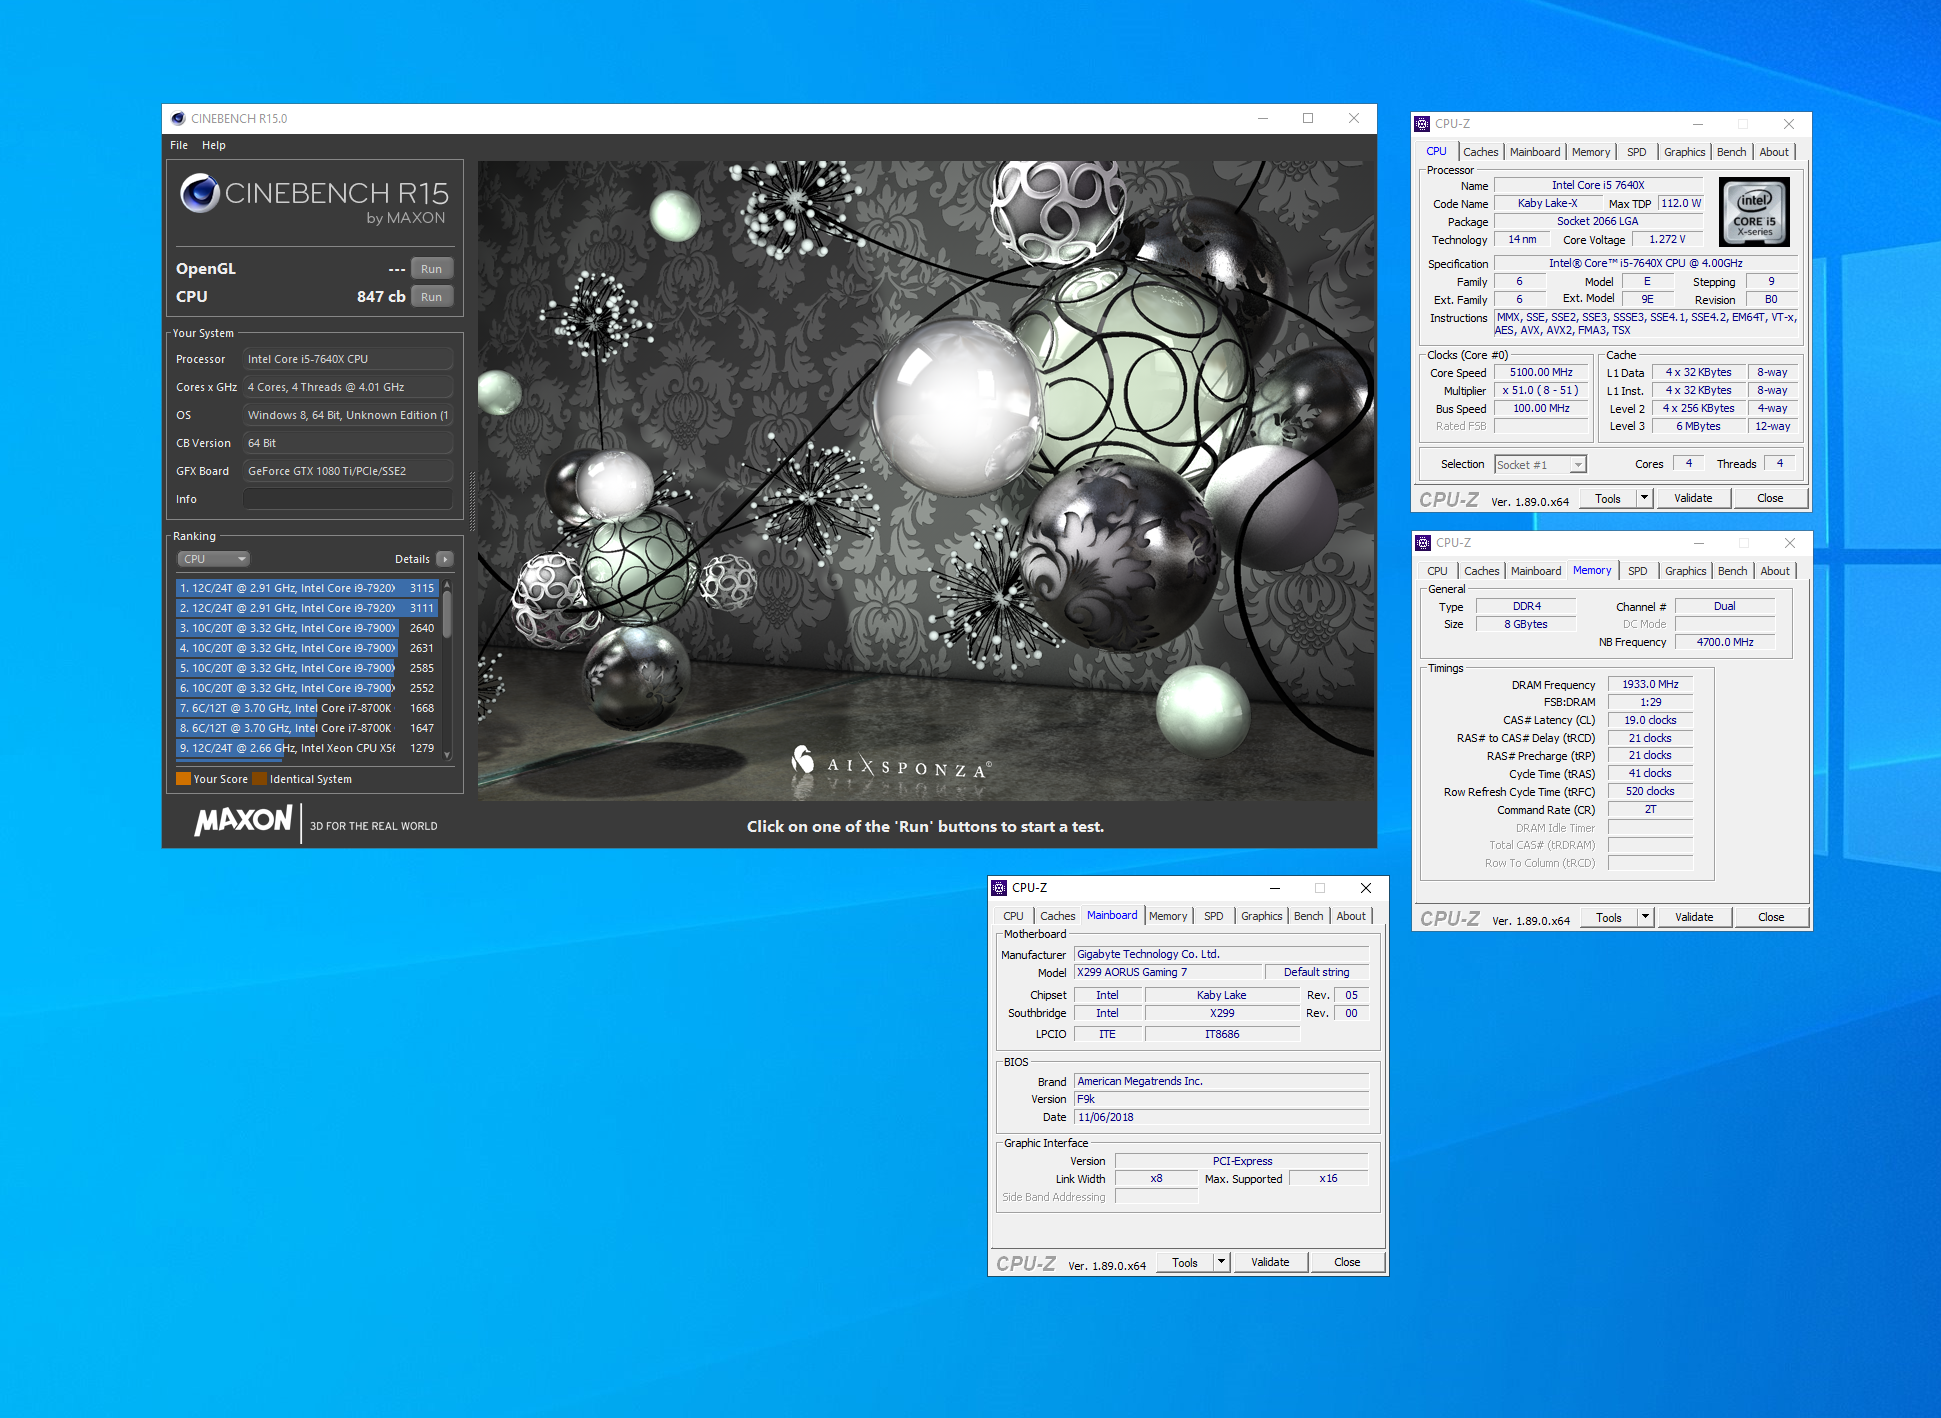Viewport: 1941px width, 1418px height.
Task: Click the Cinebench R15 logo sphere
Action: (200, 192)
